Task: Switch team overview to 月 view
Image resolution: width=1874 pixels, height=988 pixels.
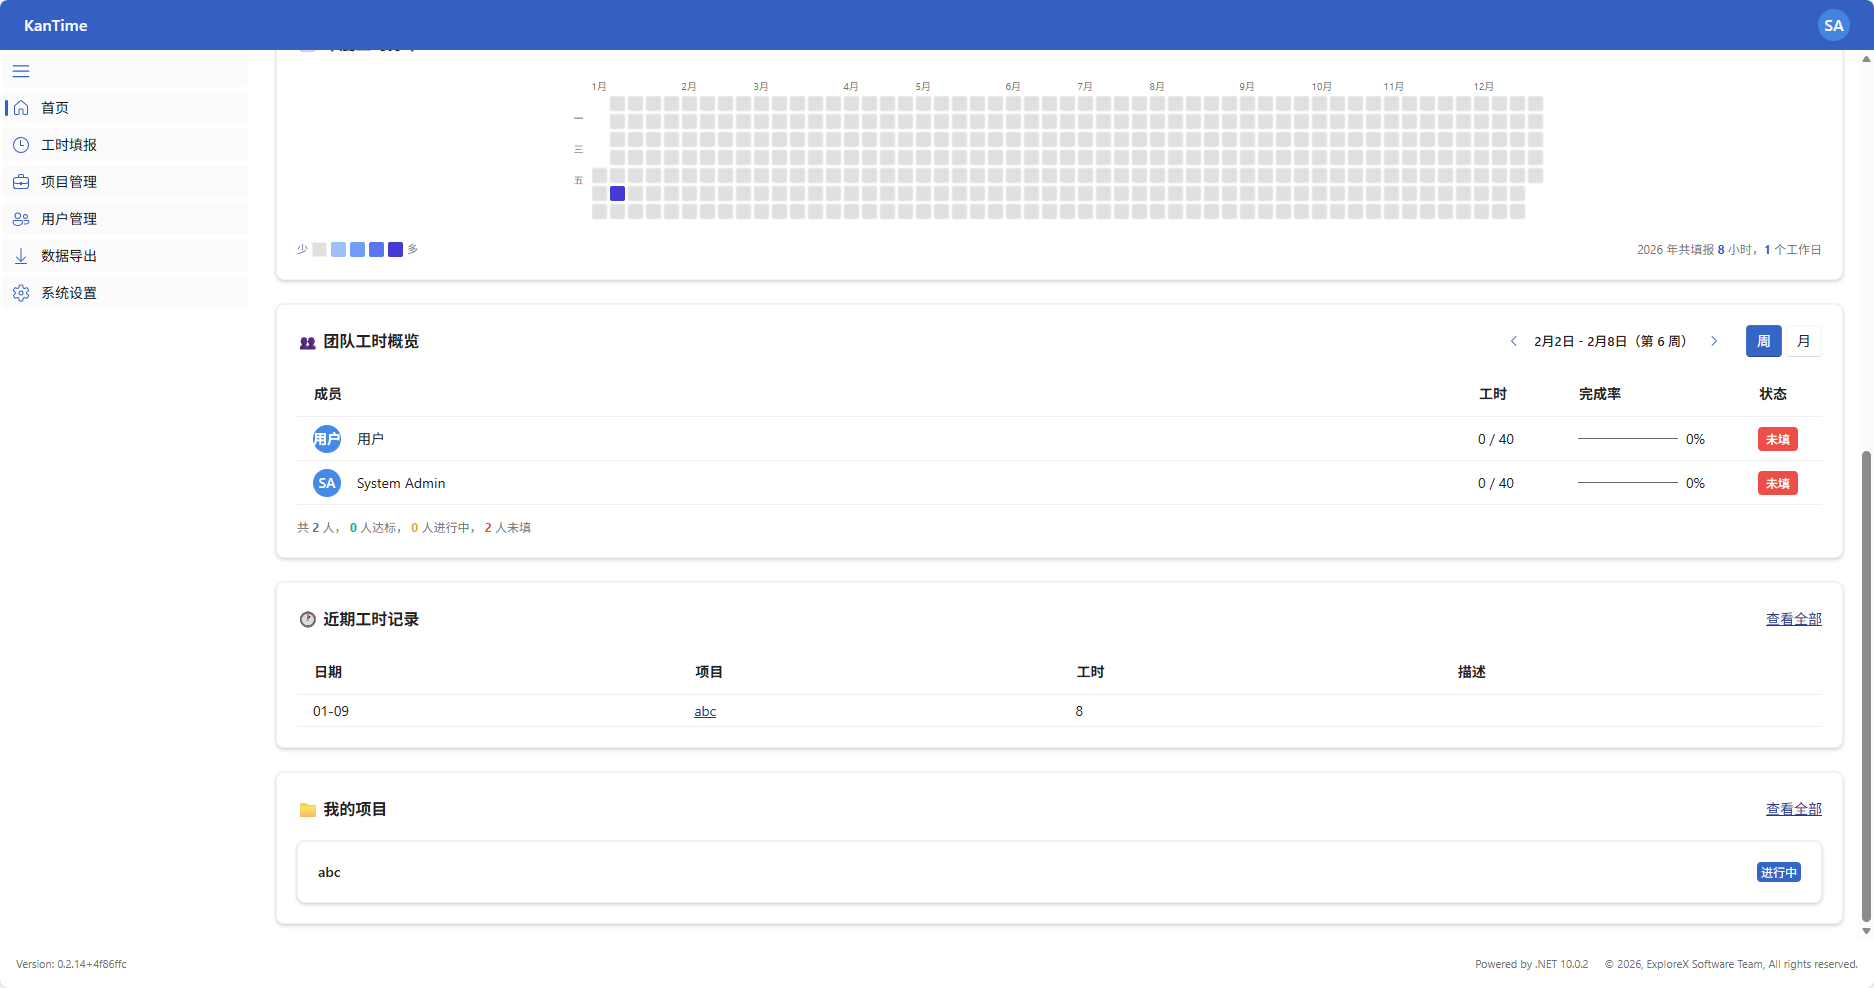Action: 1803,341
